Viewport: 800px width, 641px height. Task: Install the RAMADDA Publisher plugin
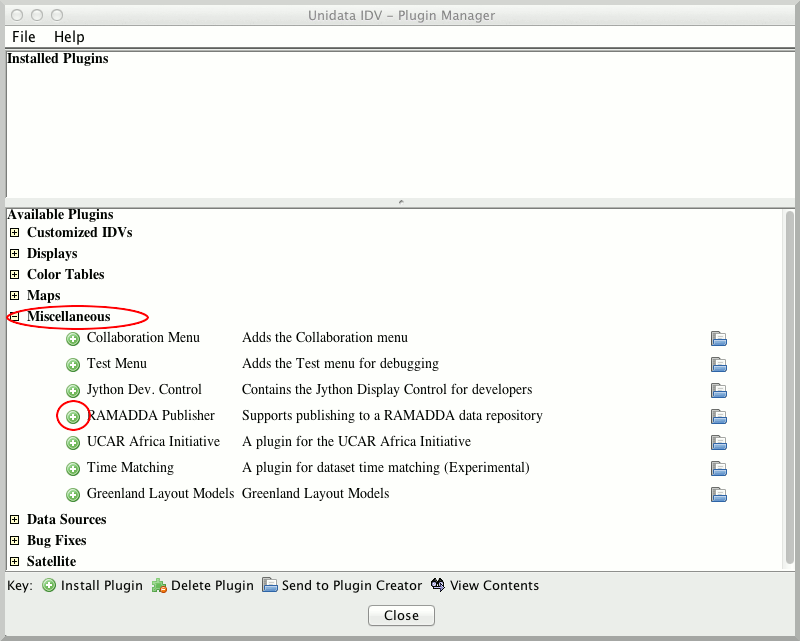[73, 416]
